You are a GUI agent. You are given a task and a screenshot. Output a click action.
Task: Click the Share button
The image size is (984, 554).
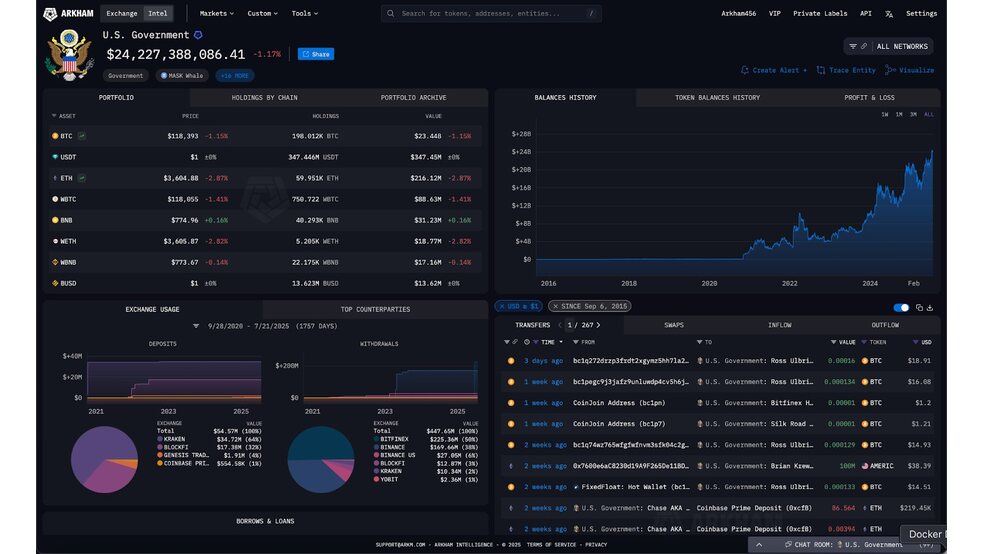coord(316,54)
